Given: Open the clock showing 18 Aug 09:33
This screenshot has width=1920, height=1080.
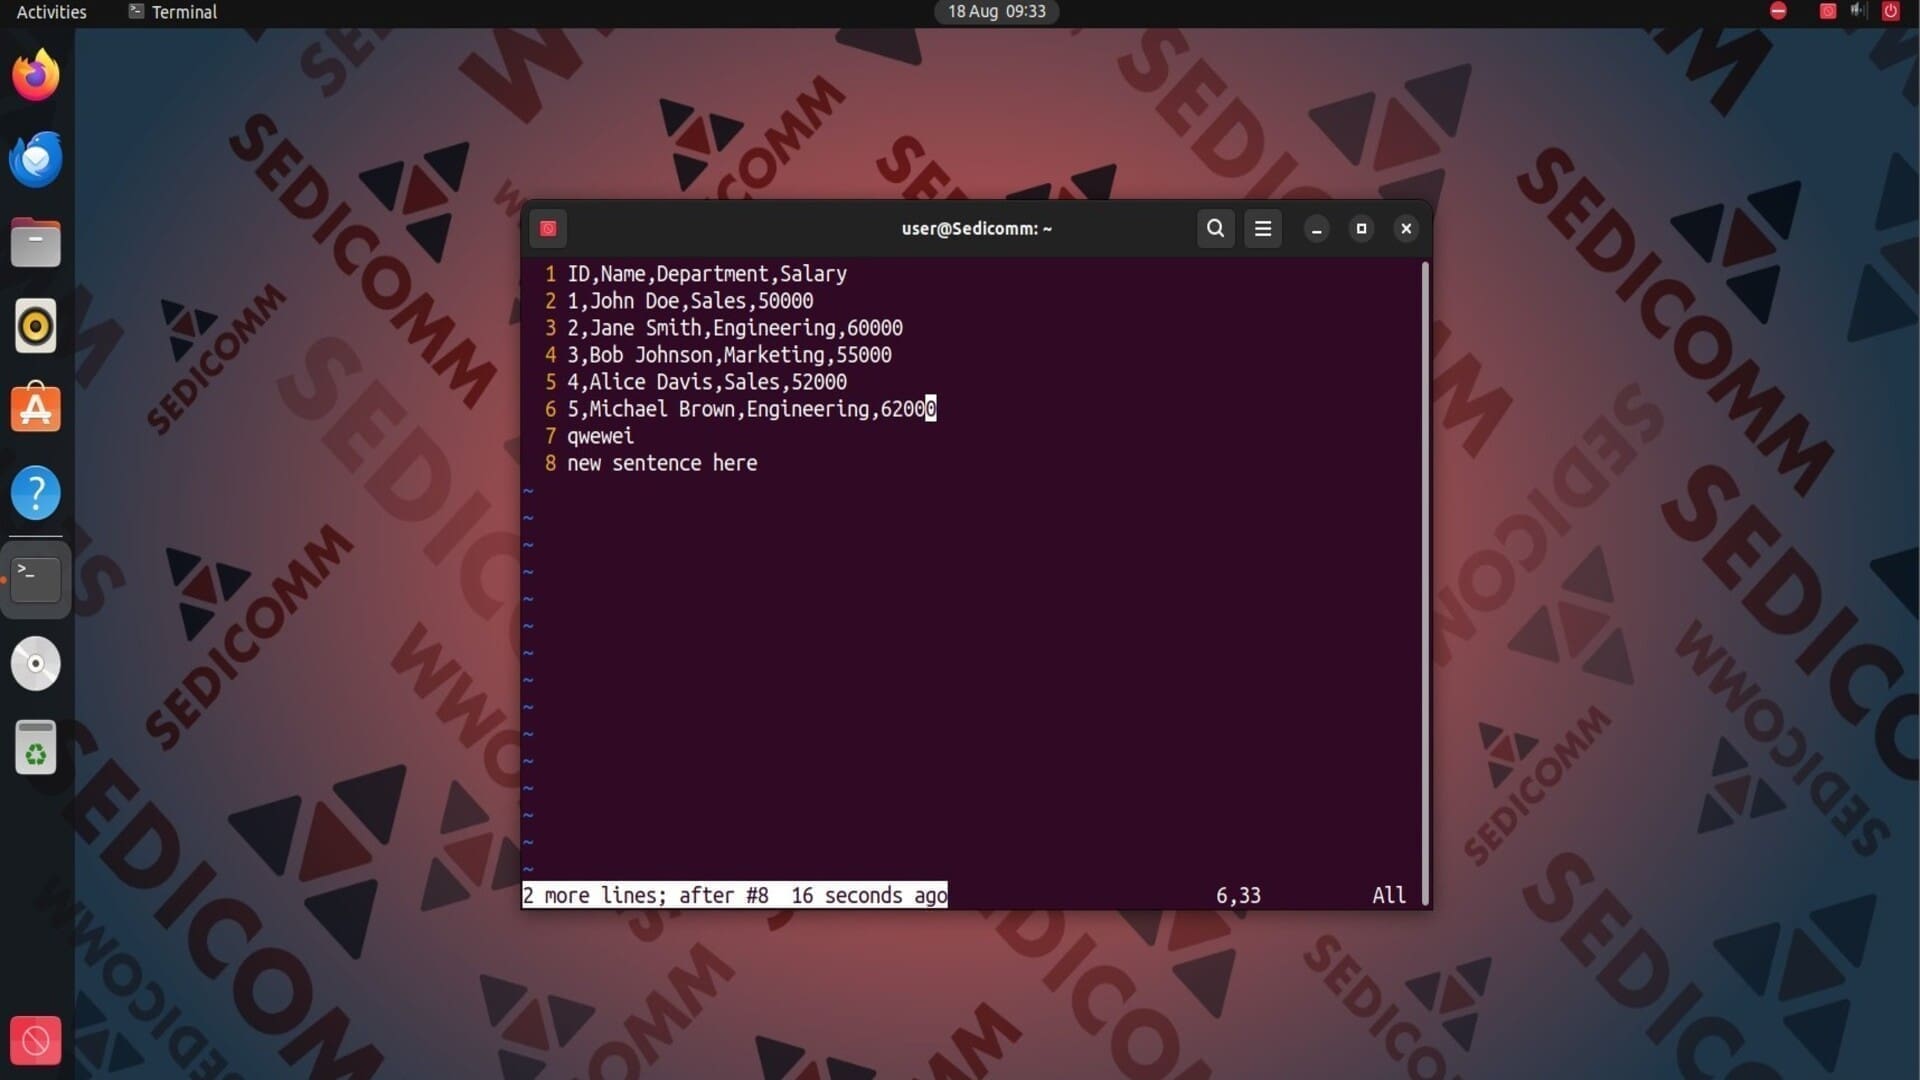Looking at the screenshot, I should (996, 12).
